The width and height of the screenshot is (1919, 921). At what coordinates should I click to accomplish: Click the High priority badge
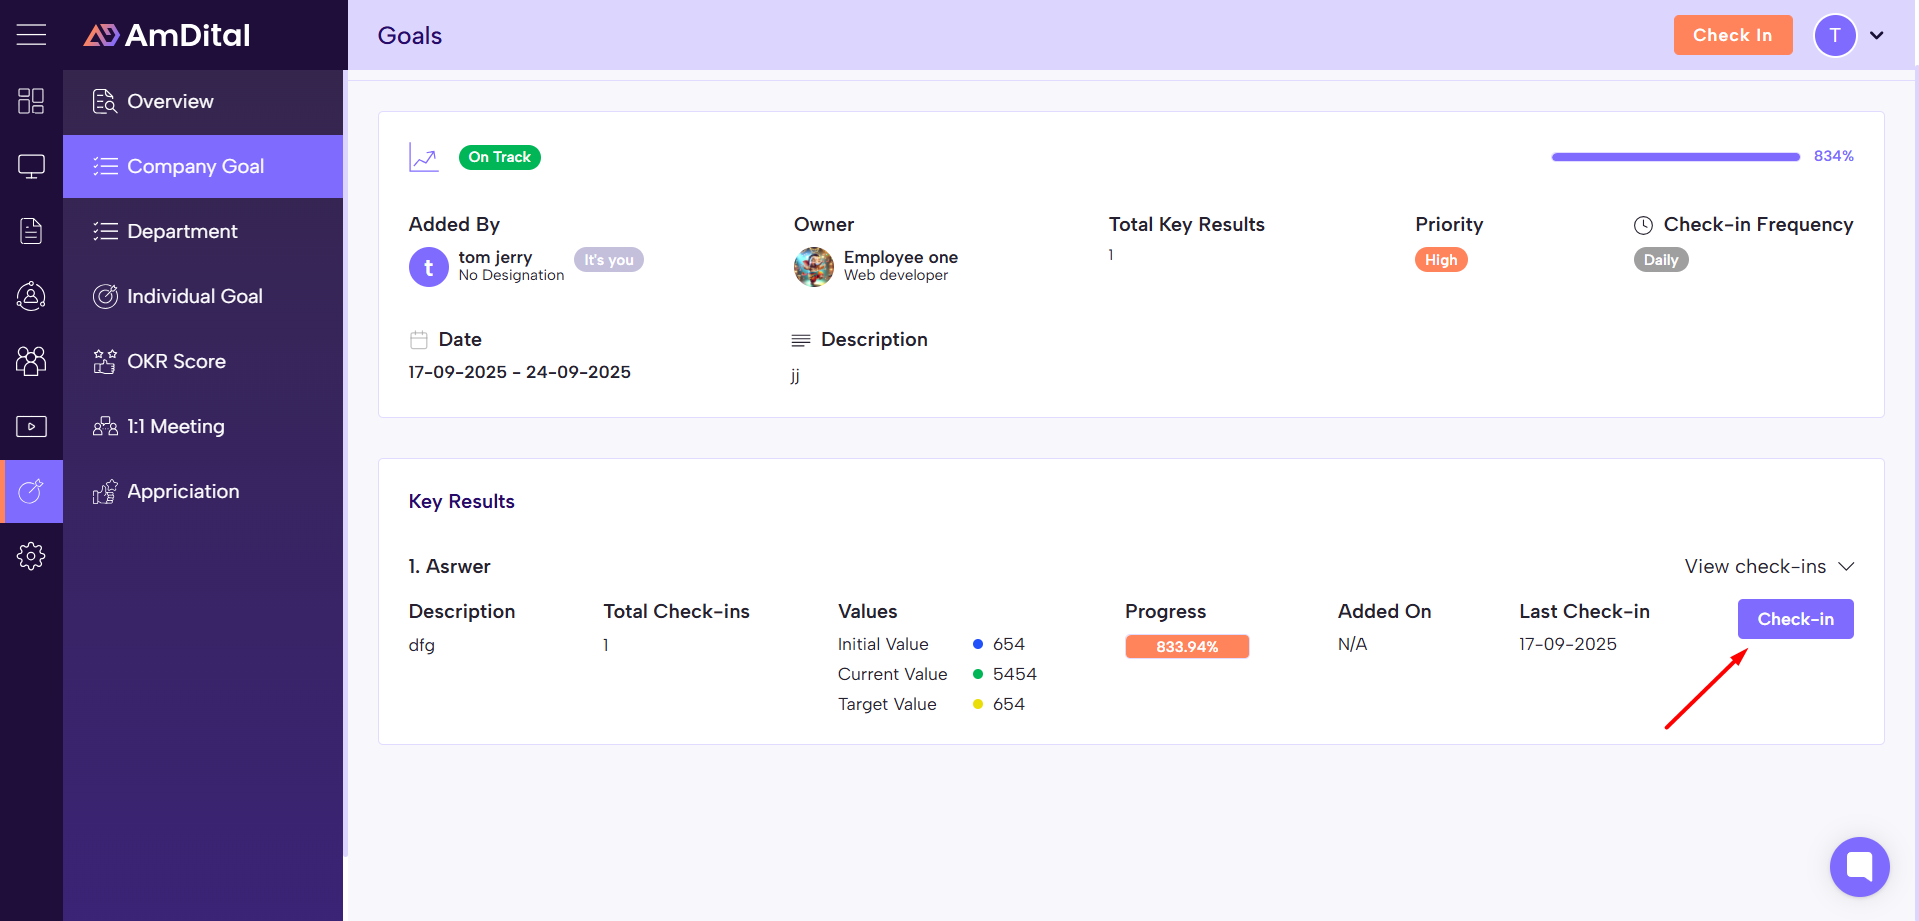1441,260
